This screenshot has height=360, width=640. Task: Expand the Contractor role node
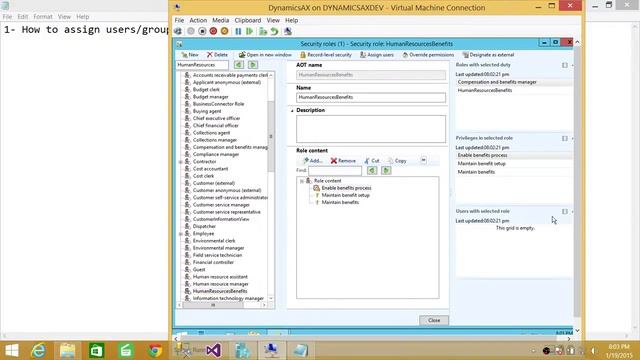tap(180, 162)
